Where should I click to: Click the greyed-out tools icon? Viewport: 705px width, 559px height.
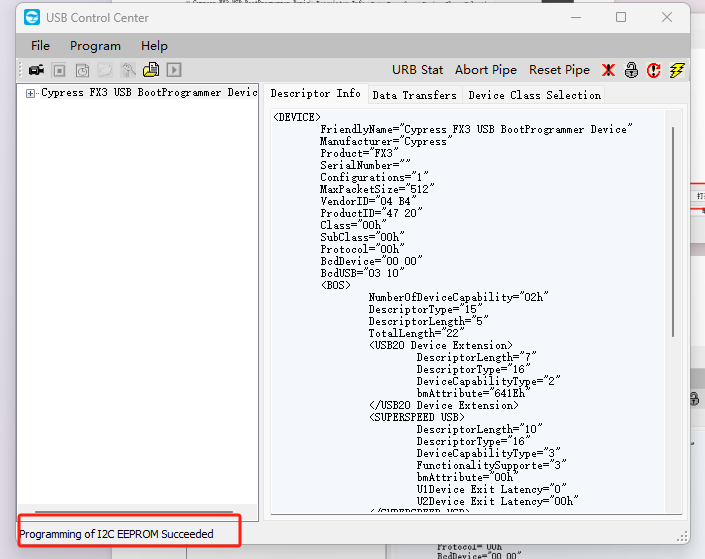[x=128, y=70]
